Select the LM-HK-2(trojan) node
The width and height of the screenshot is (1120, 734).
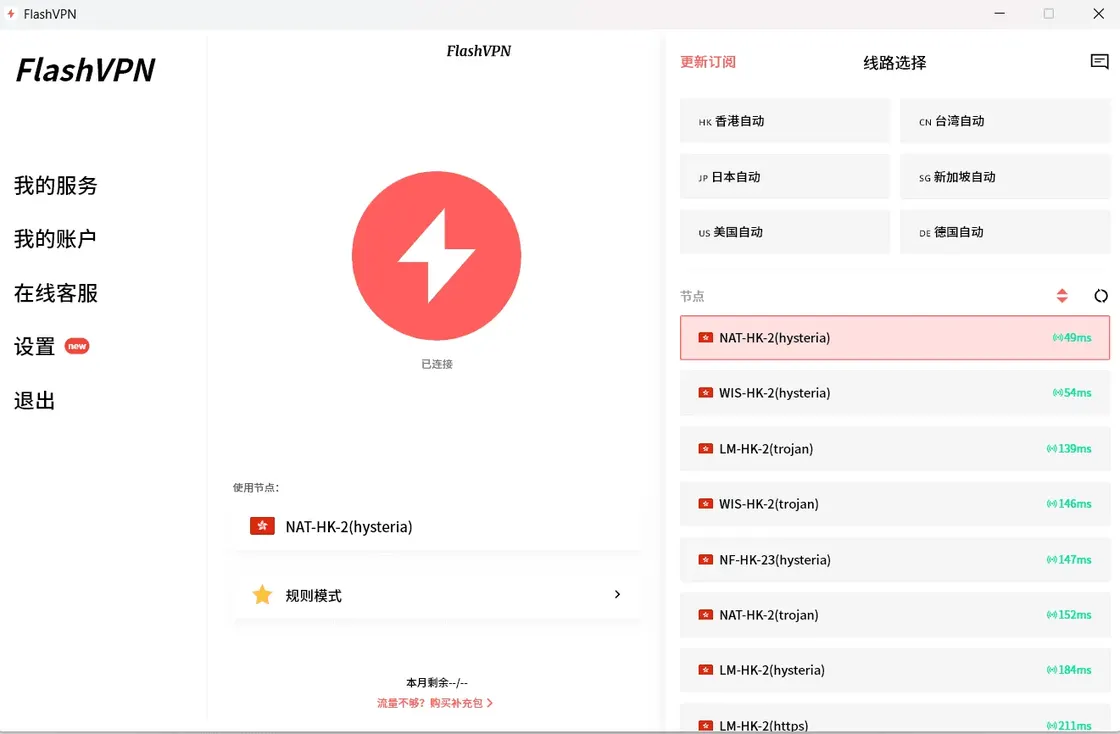click(x=895, y=448)
